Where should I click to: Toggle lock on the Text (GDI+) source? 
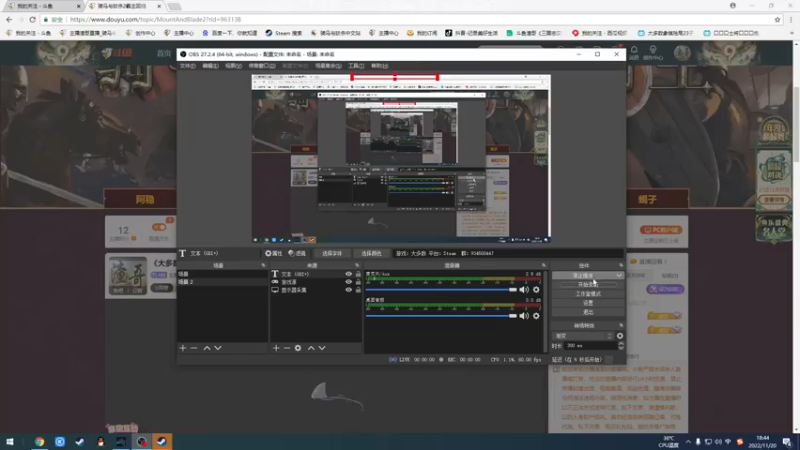tap(358, 274)
